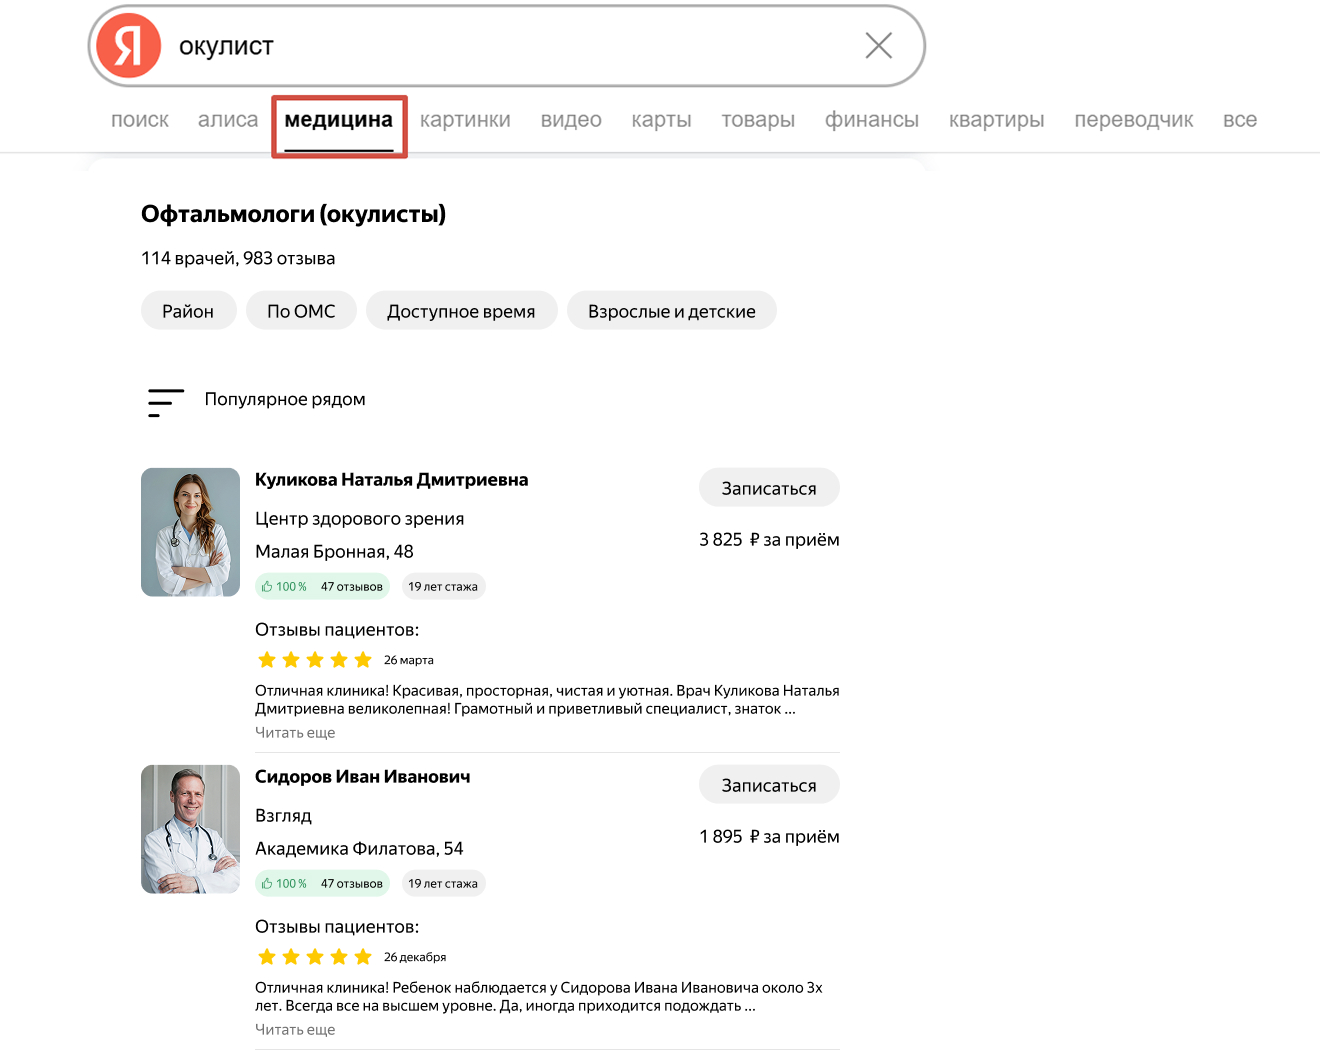Image resolution: width=1320 pixels, height=1050 pixels.
Task: Expand Читать еще under Куликова's review
Action: click(x=295, y=733)
